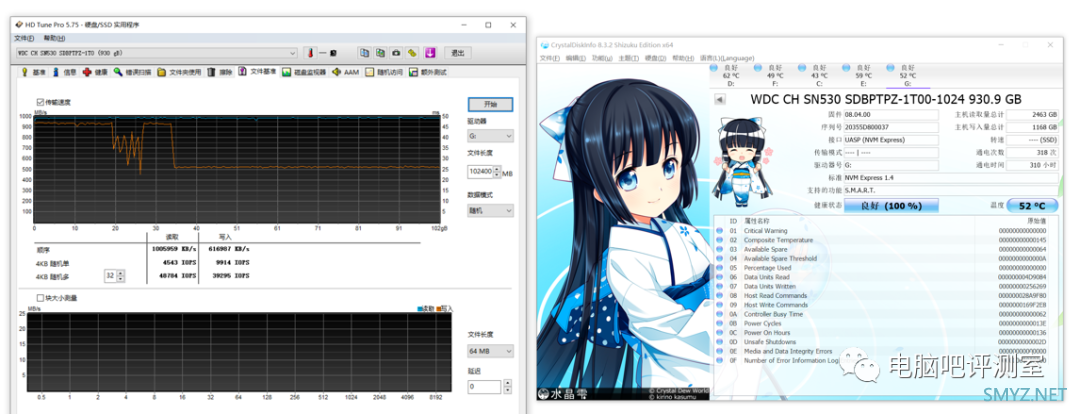Switch to the 文件夹使用 folder usage tab
The width and height of the screenshot is (1080, 414).
(179, 72)
